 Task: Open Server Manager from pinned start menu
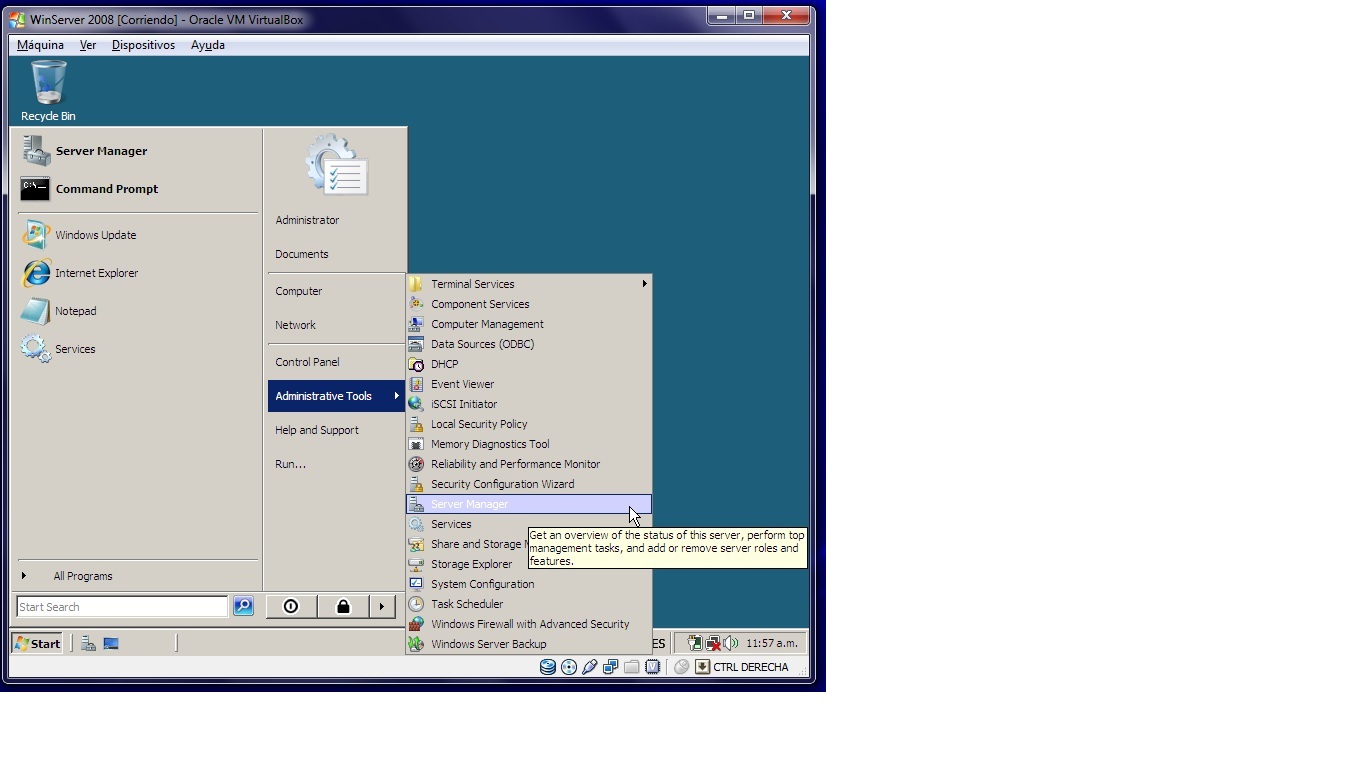[138, 151]
